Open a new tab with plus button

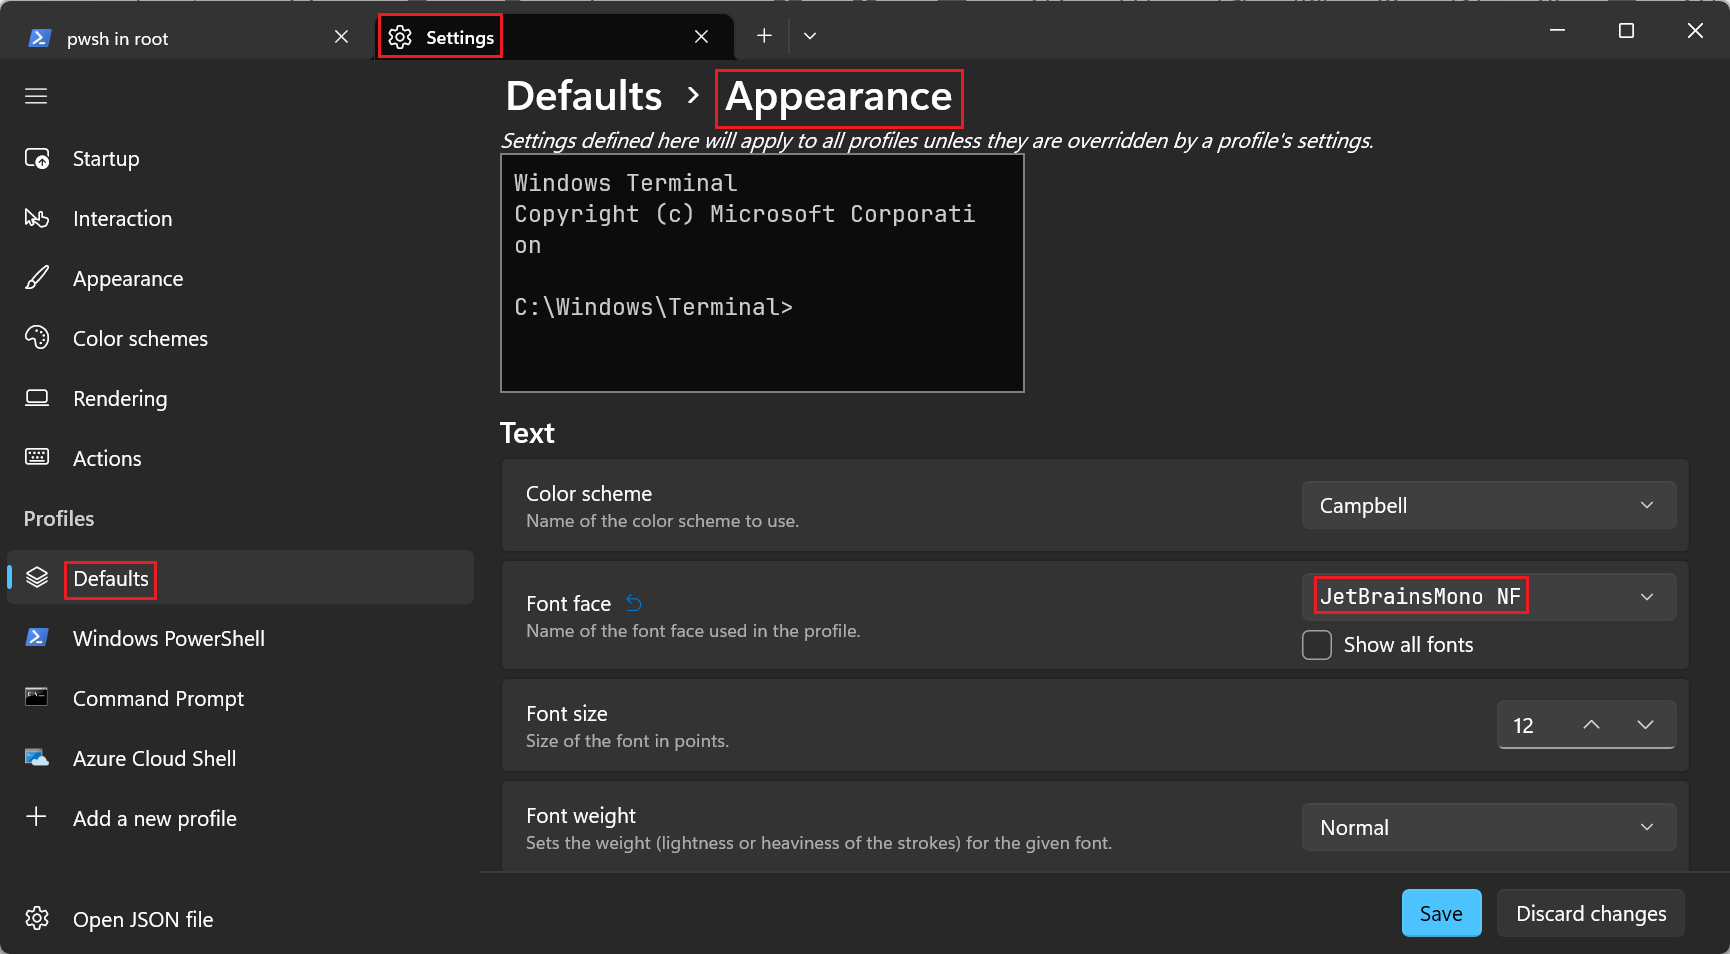tap(764, 36)
